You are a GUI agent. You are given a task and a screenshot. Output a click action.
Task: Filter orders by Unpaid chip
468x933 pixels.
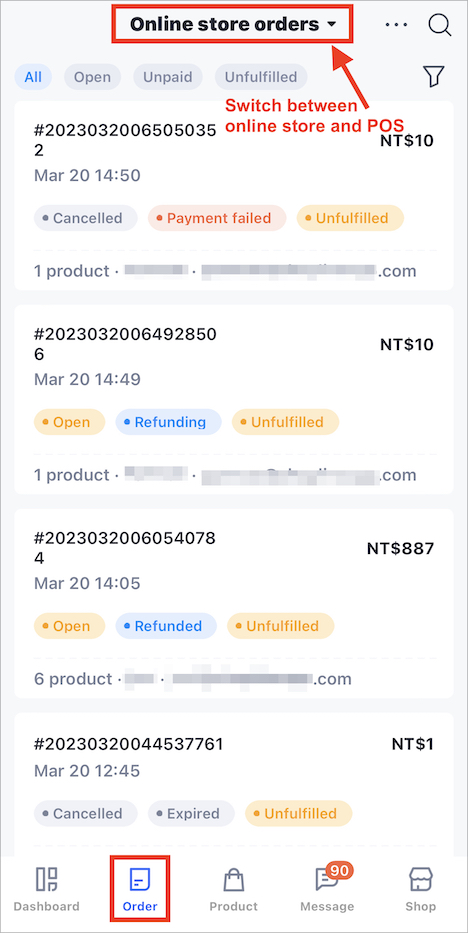(x=168, y=77)
